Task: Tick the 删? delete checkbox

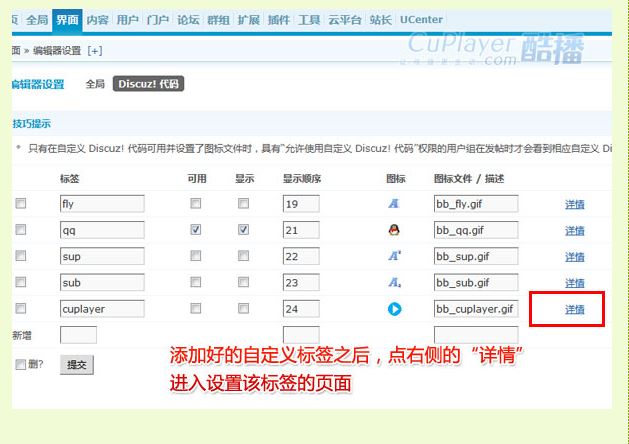Action: (x=20, y=365)
